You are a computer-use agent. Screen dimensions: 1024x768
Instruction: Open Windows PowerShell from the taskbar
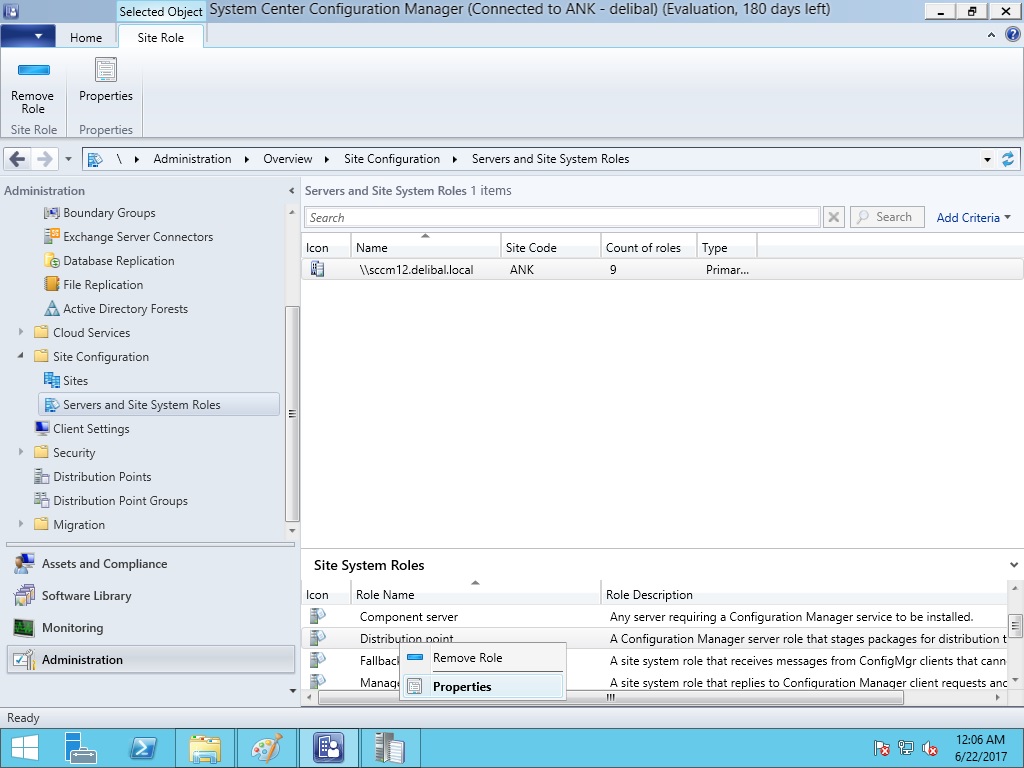tap(143, 748)
